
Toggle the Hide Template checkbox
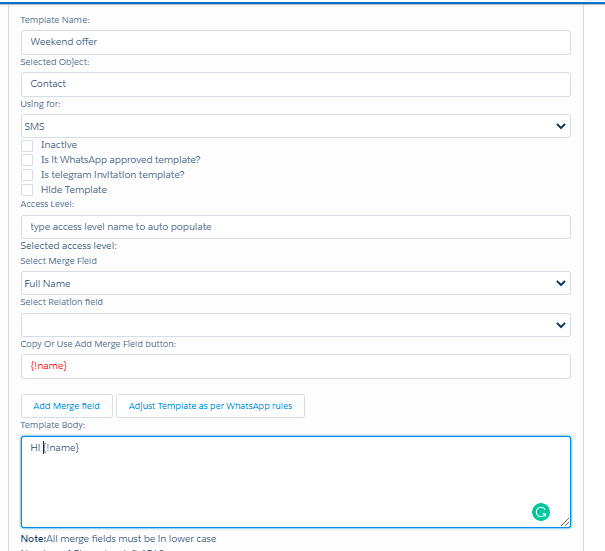[x=27, y=189]
